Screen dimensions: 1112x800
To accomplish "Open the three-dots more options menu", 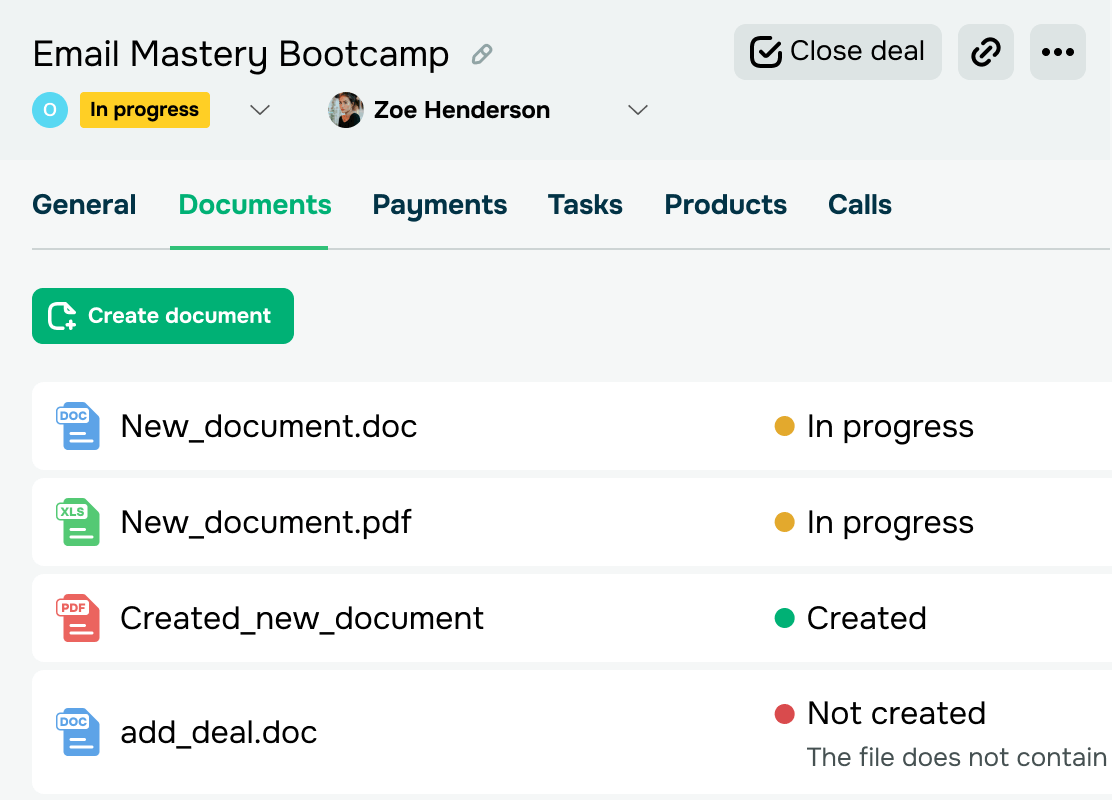I will coord(1058,52).
